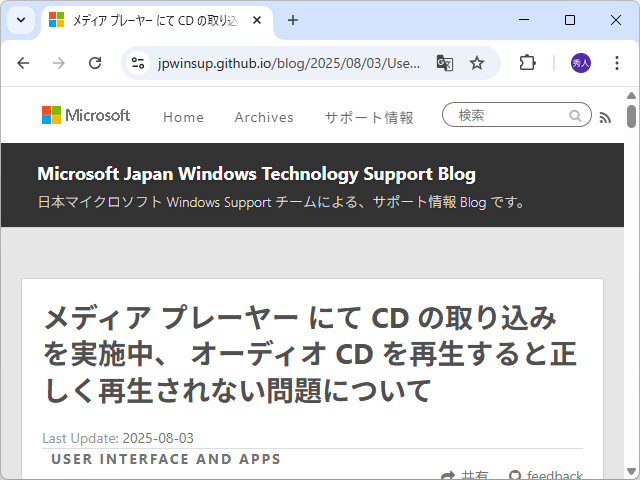This screenshot has height=480, width=640.
Task: Open the RSS feed icon
Action: click(x=605, y=118)
